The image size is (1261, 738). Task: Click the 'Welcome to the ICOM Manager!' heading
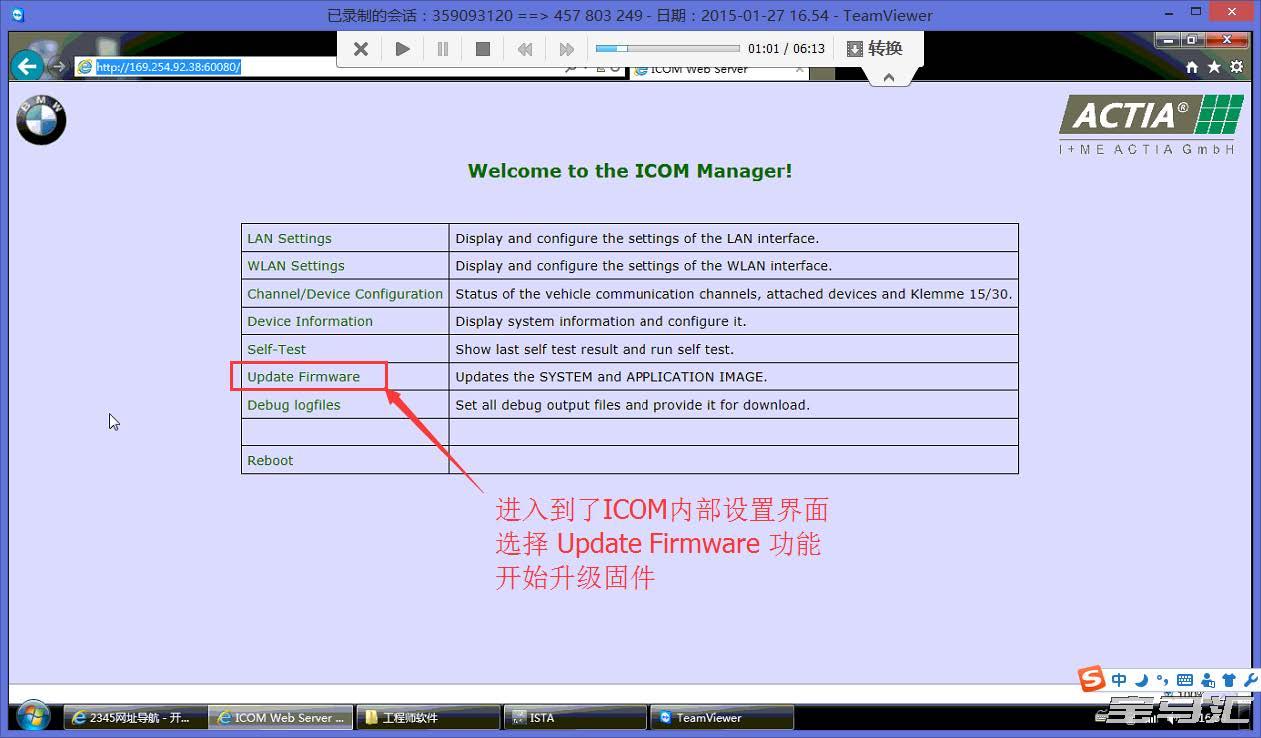(630, 171)
